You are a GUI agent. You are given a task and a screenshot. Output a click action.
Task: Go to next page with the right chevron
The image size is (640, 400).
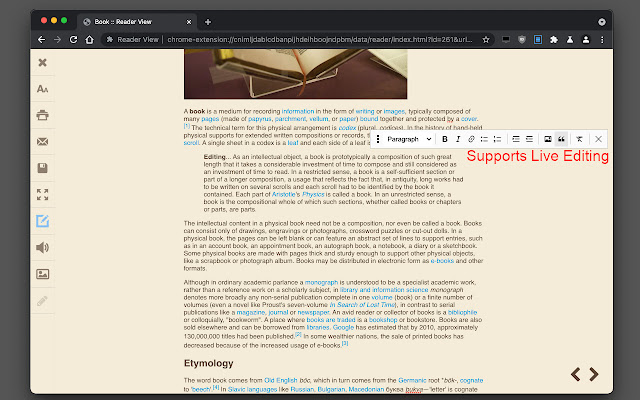594,374
